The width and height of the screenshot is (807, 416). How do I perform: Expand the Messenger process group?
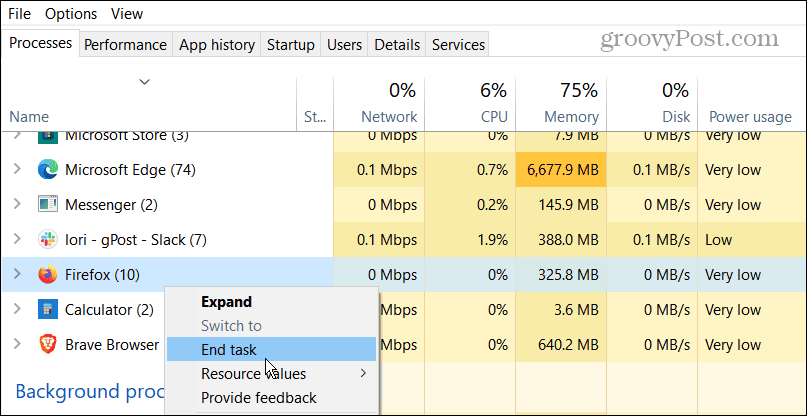[17, 204]
